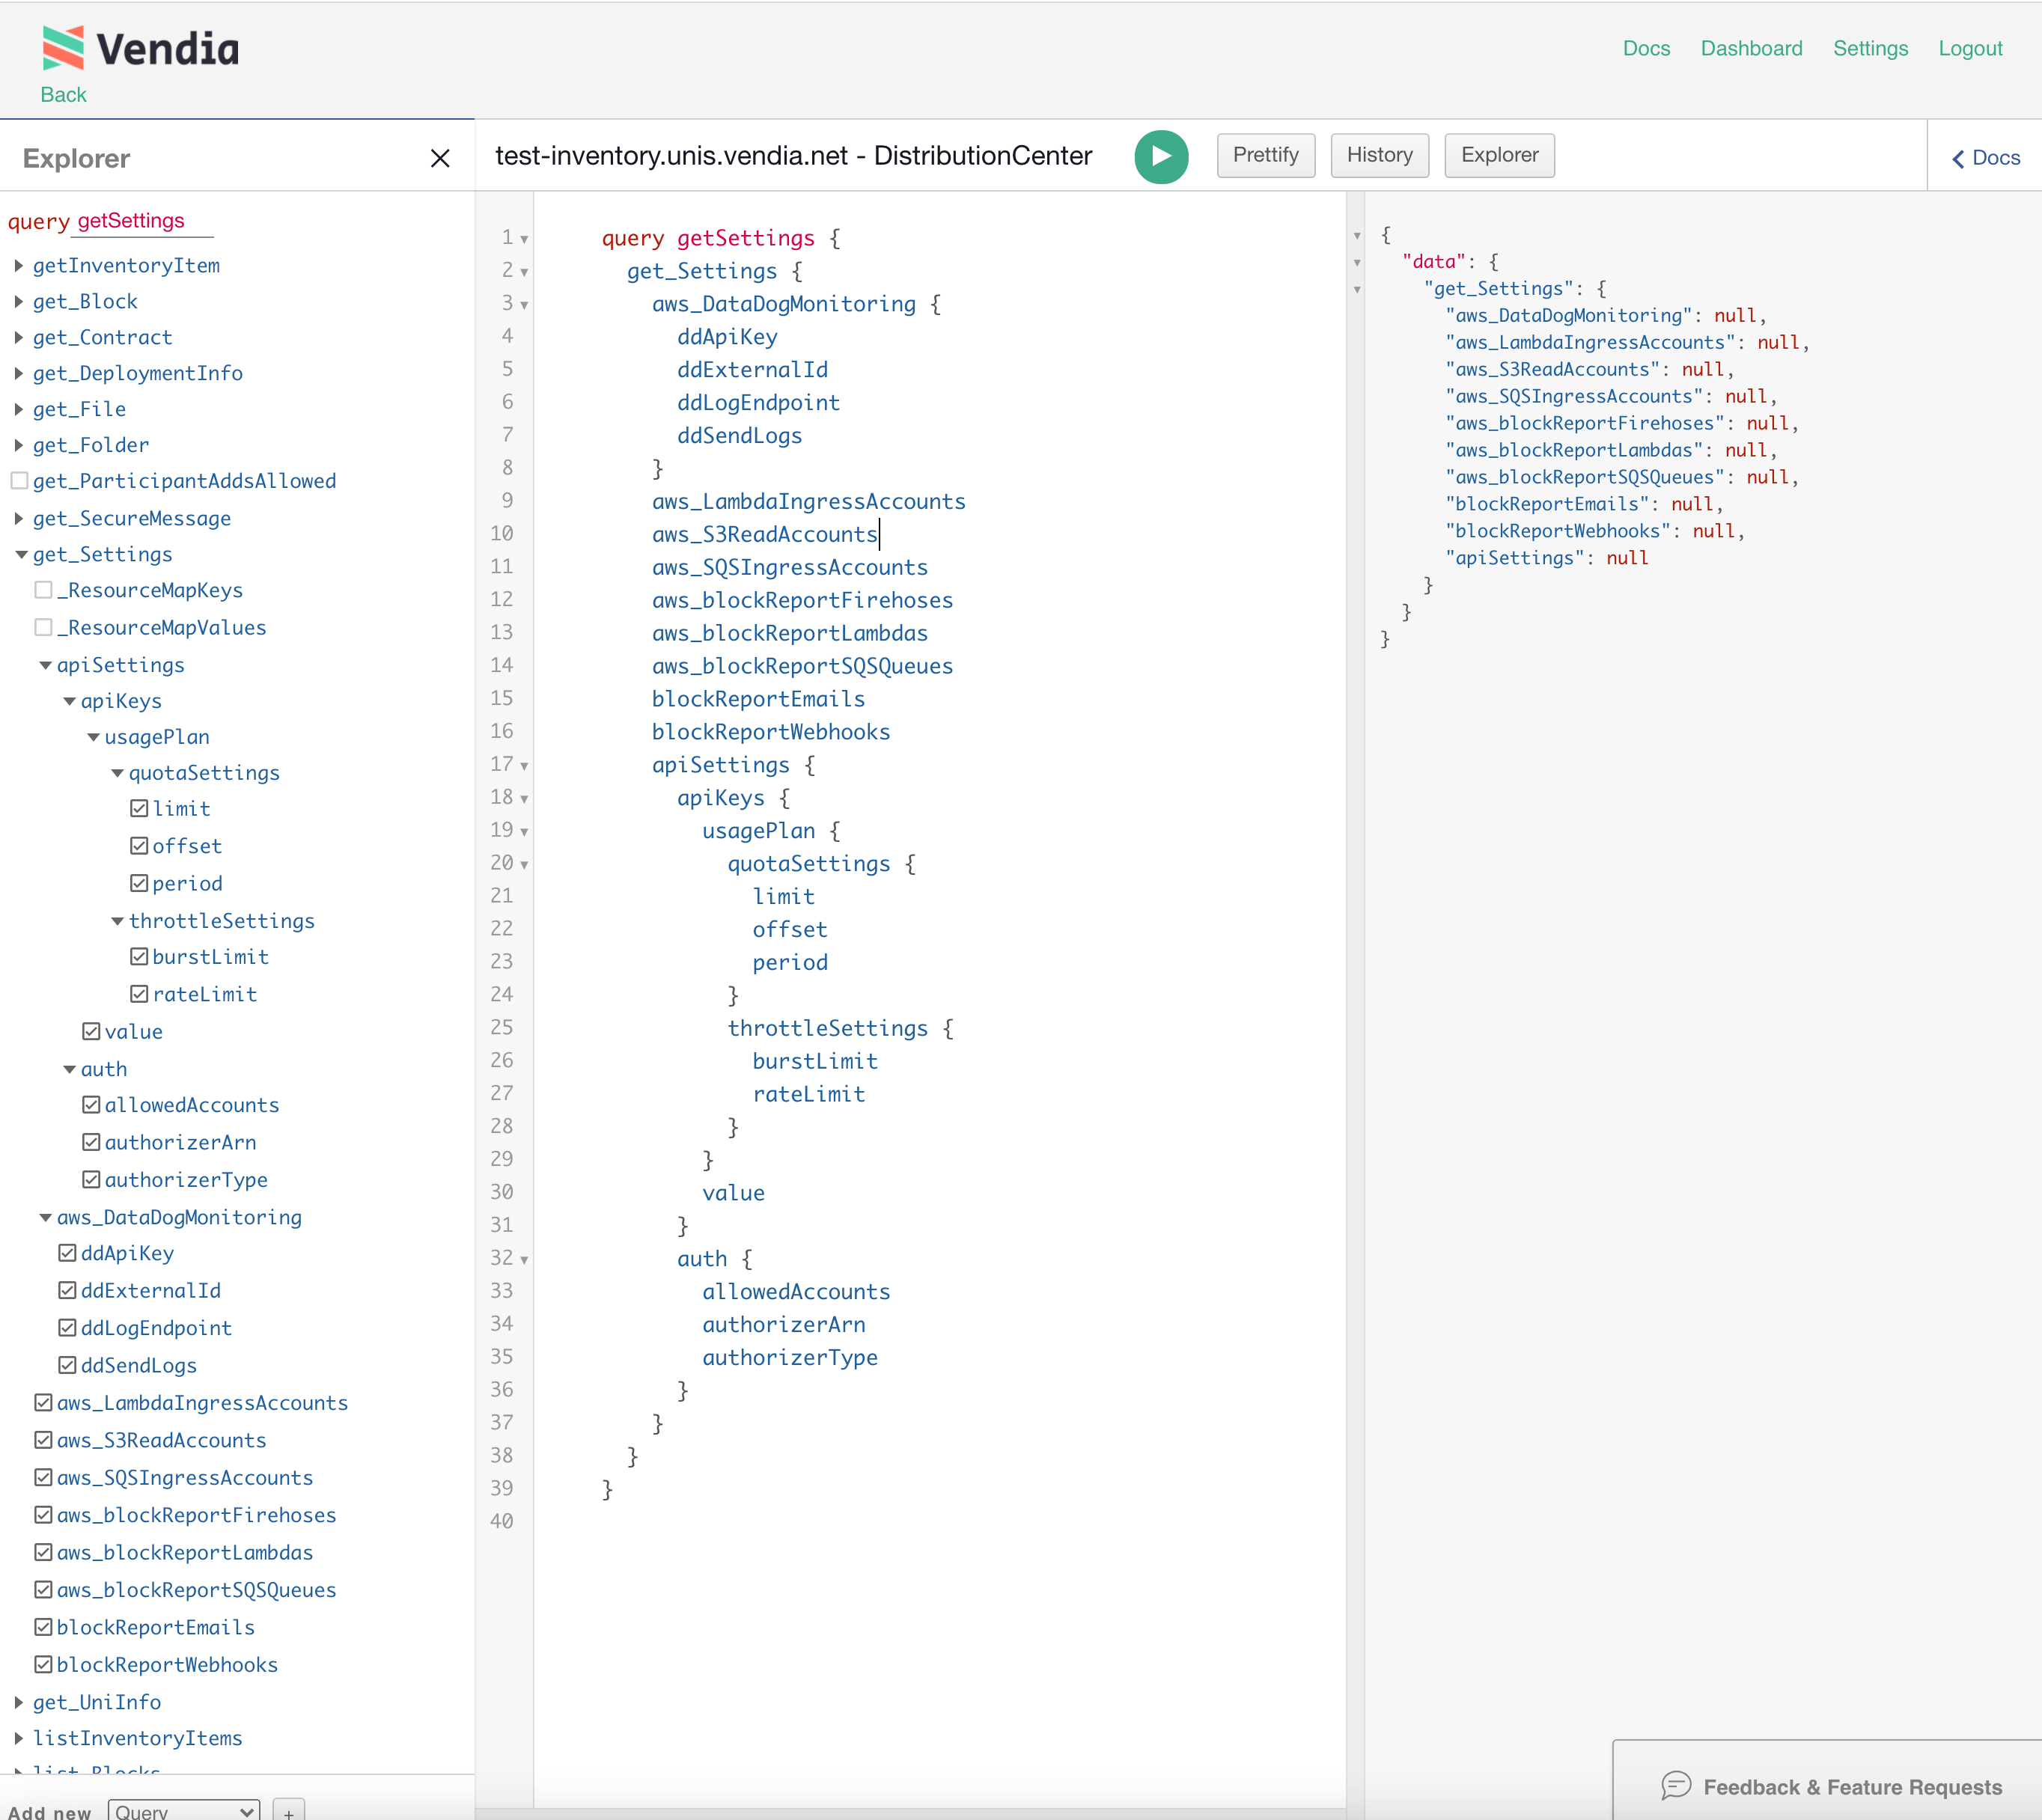Check get_ParticipantAddsAllowed checkbox
The width and height of the screenshot is (2042, 1820).
pos(19,480)
